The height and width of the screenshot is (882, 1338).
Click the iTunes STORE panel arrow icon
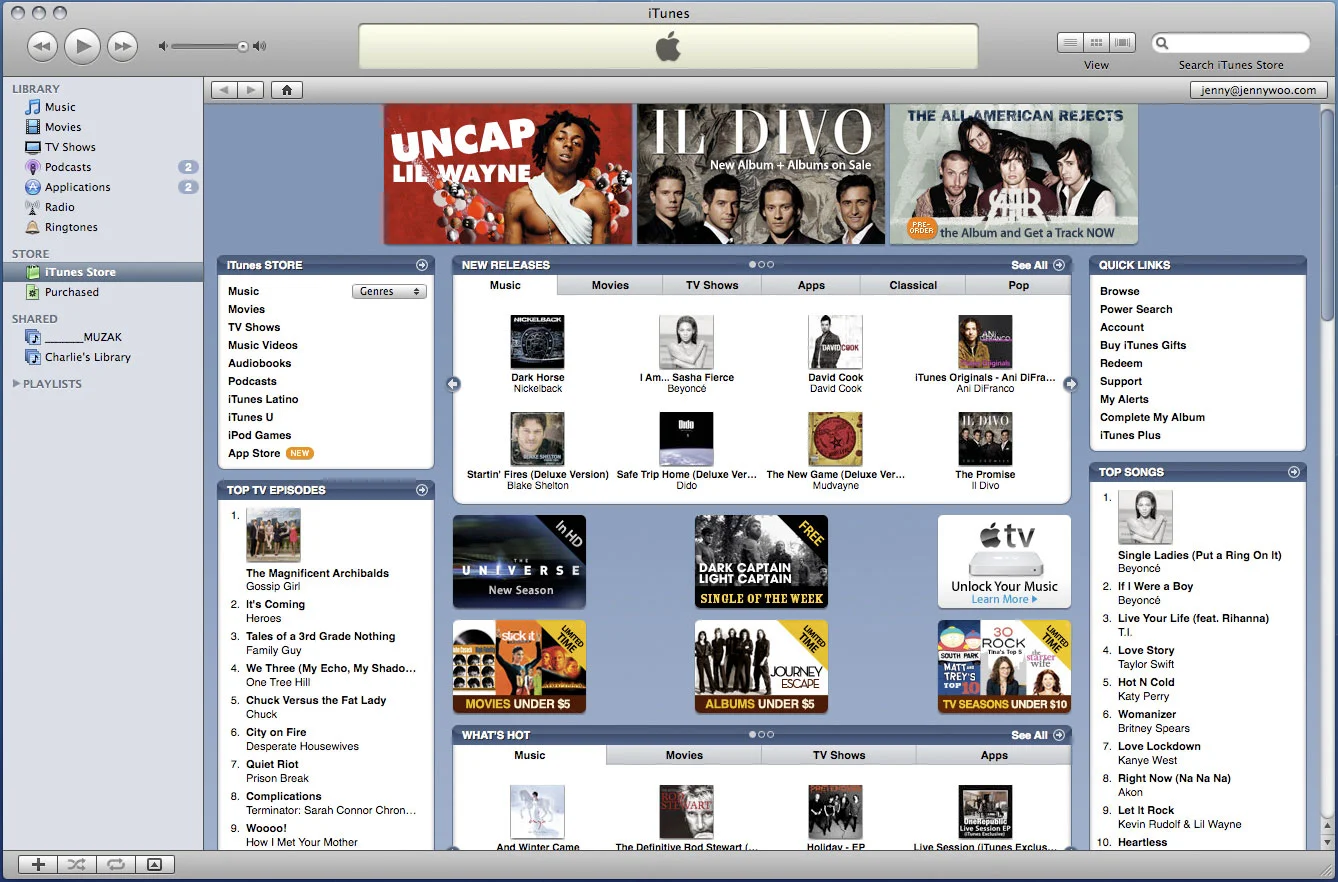pyautogui.click(x=422, y=265)
